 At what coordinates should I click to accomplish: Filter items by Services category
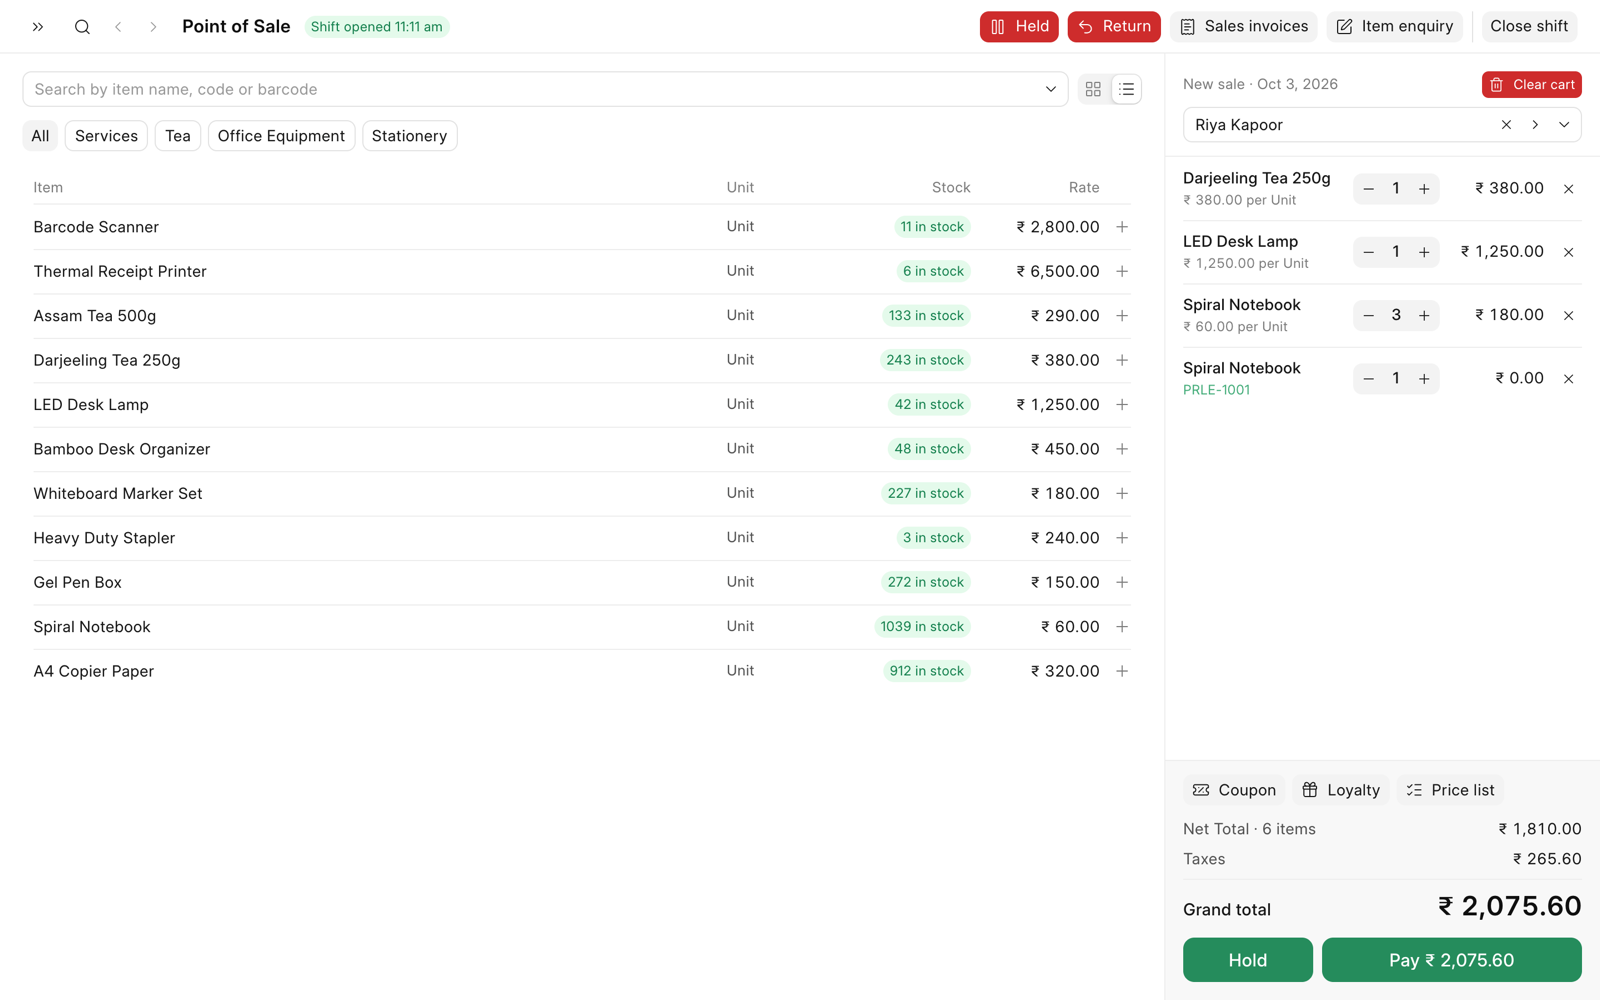coord(106,136)
